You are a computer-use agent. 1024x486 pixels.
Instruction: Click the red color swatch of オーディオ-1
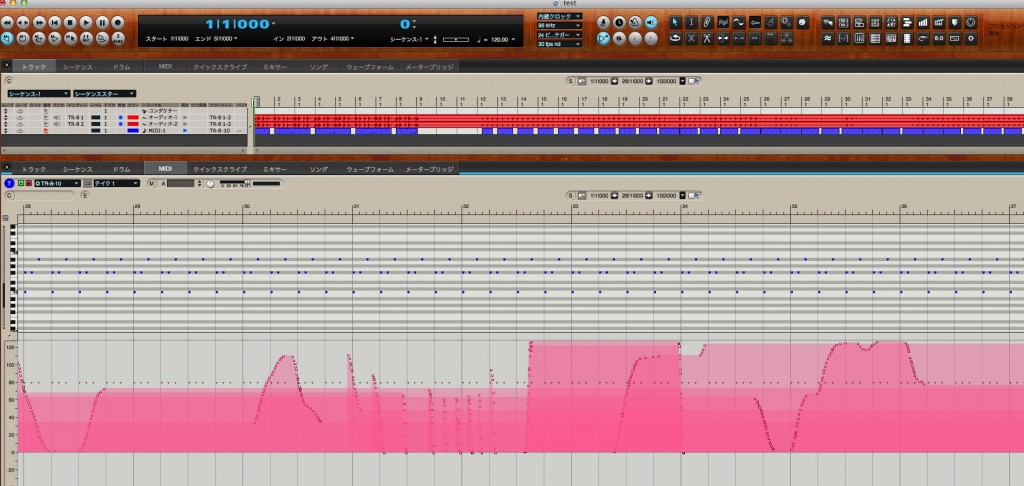(x=133, y=118)
